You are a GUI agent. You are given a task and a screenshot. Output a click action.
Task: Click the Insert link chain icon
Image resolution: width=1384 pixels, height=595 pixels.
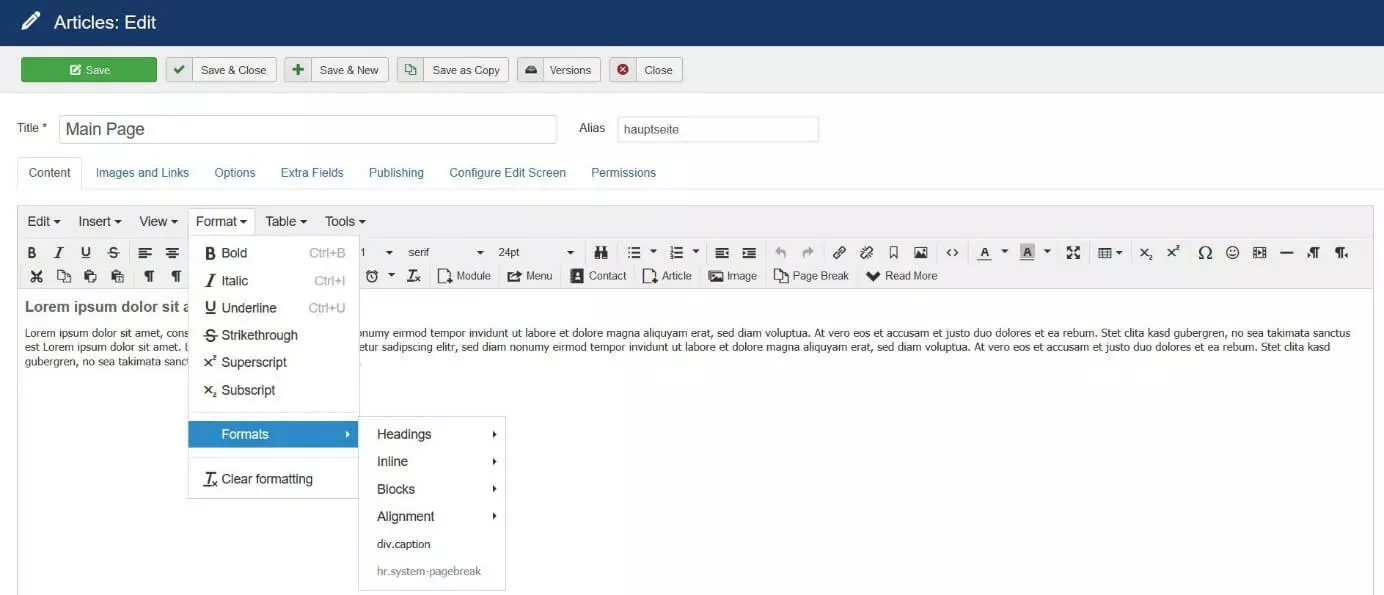(x=840, y=253)
